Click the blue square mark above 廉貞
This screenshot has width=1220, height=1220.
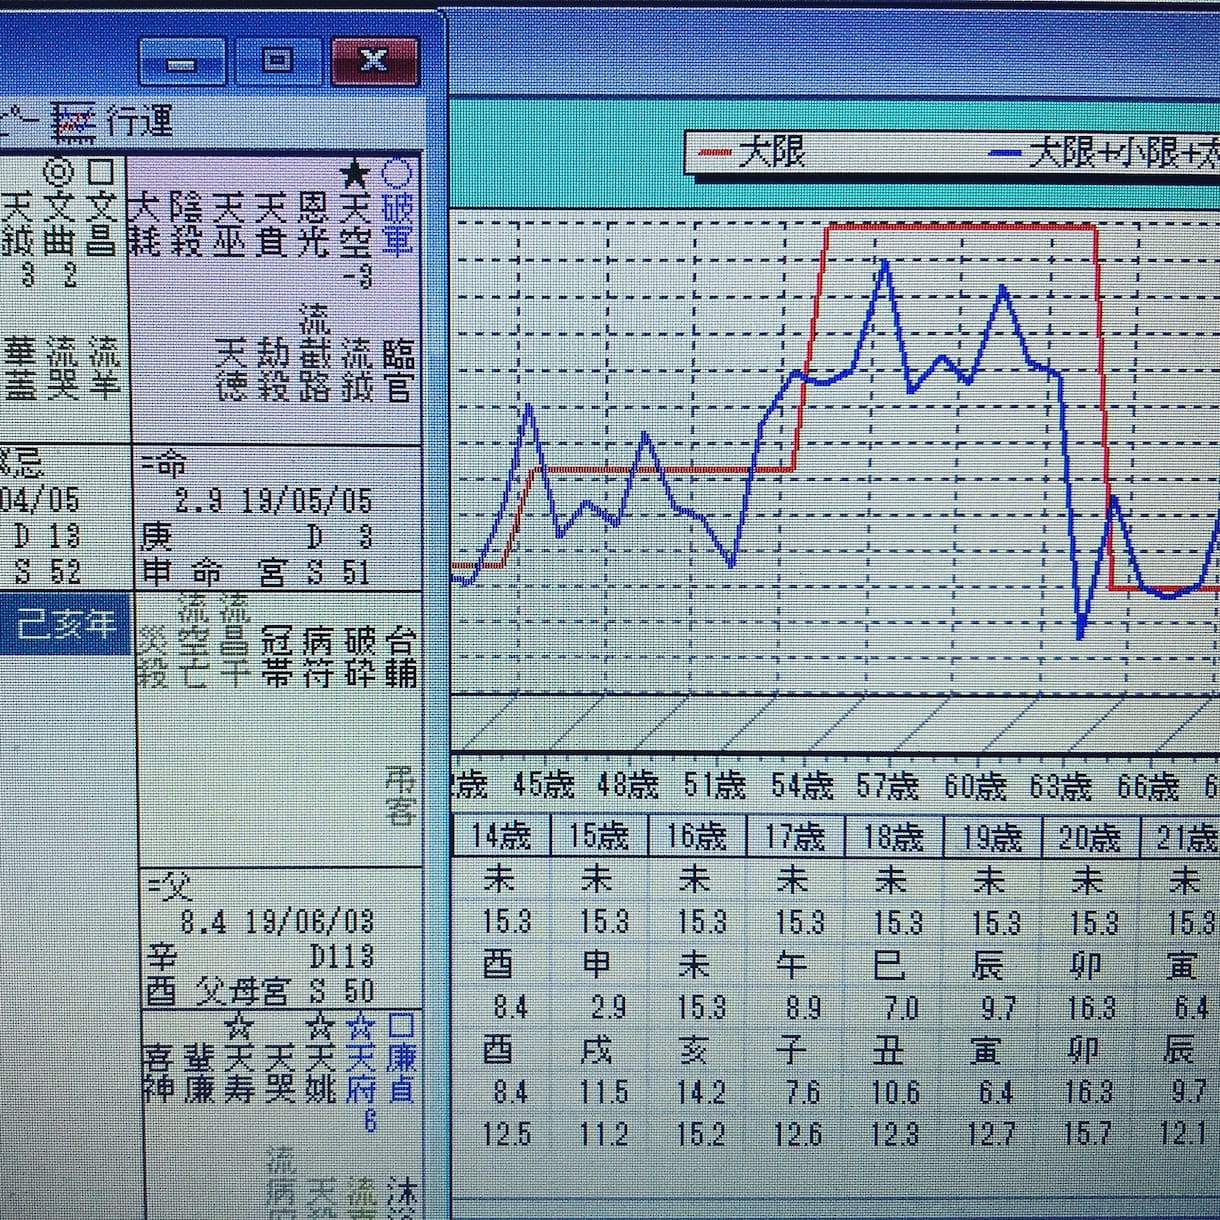(x=401, y=1025)
